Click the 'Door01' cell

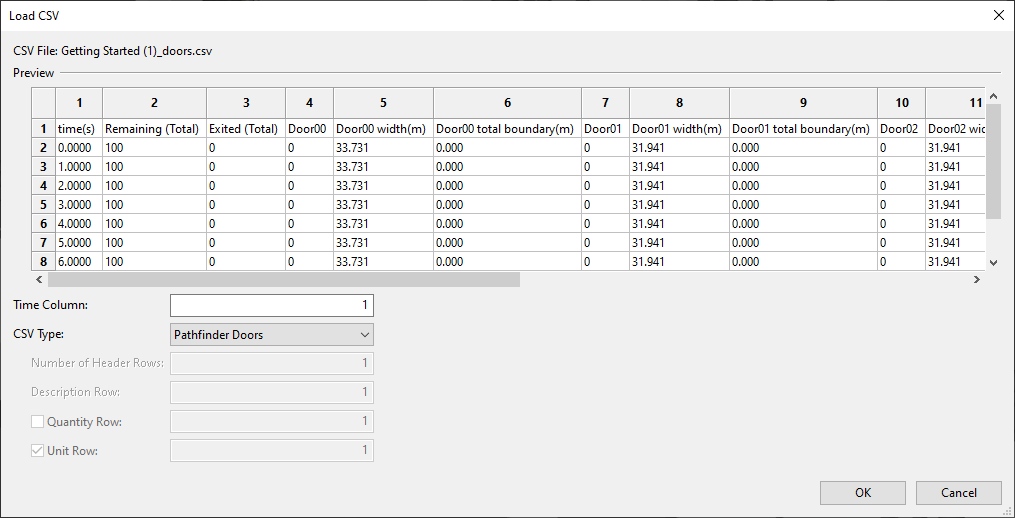[x=605, y=129]
